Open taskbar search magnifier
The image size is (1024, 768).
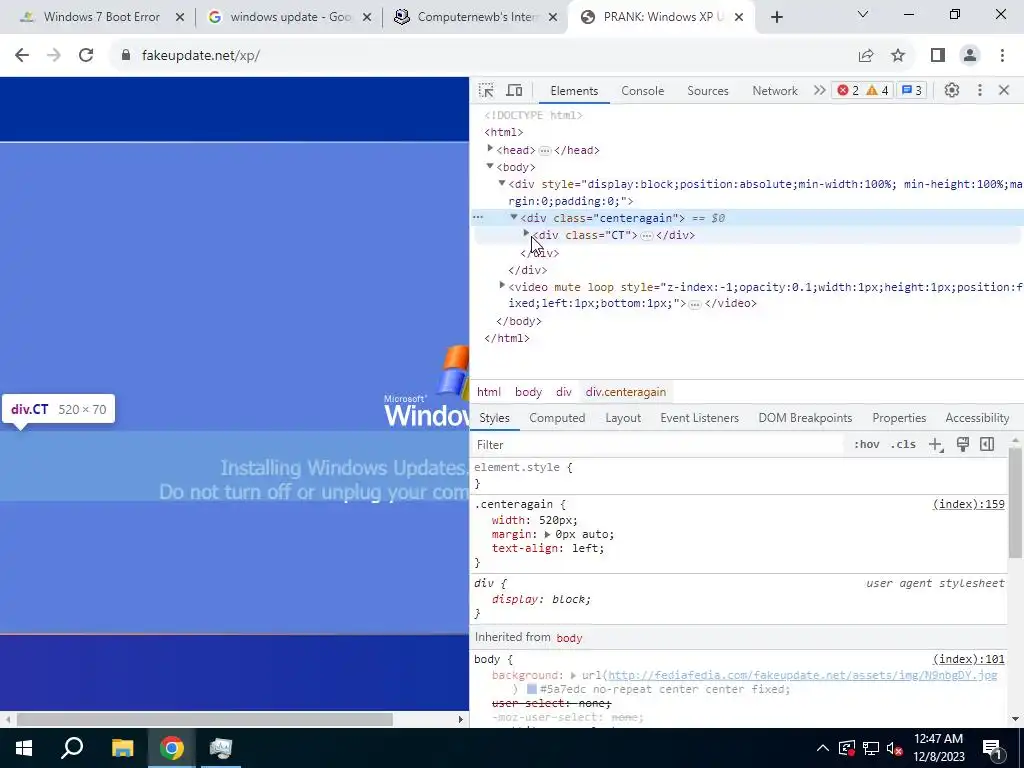(72, 748)
